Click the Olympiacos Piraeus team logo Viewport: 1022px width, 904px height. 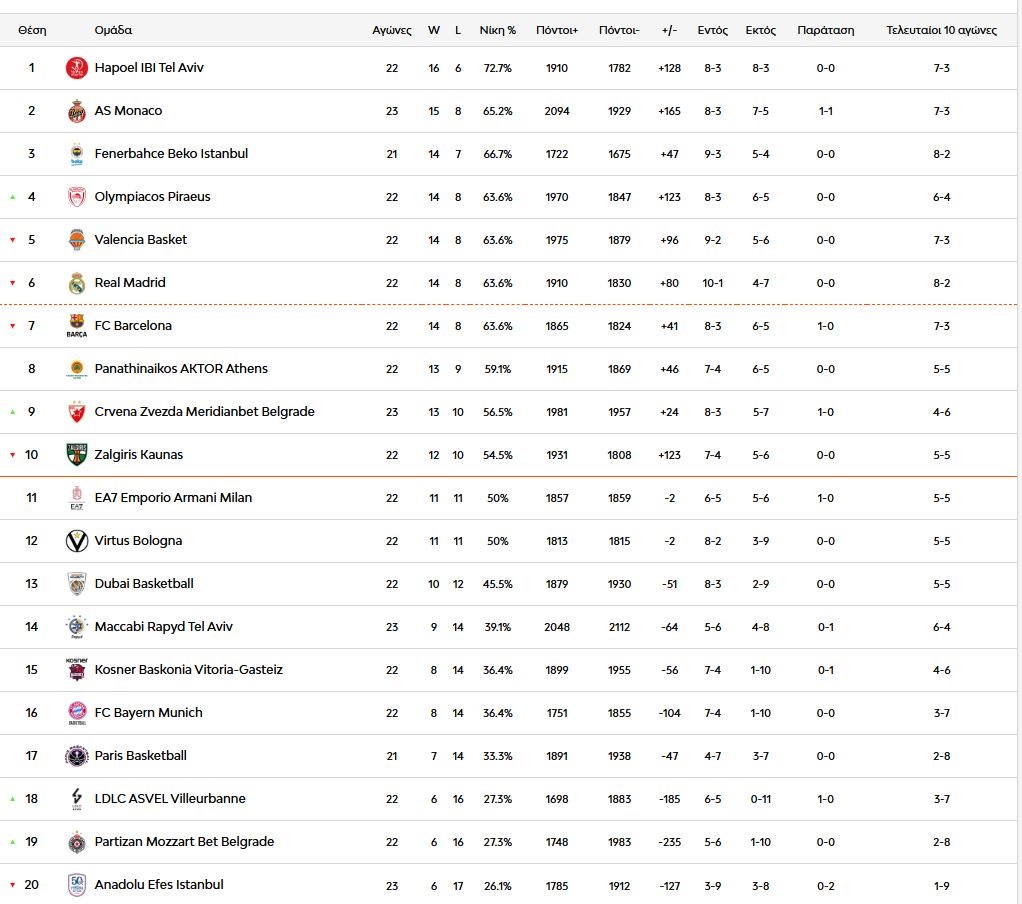(x=77, y=197)
